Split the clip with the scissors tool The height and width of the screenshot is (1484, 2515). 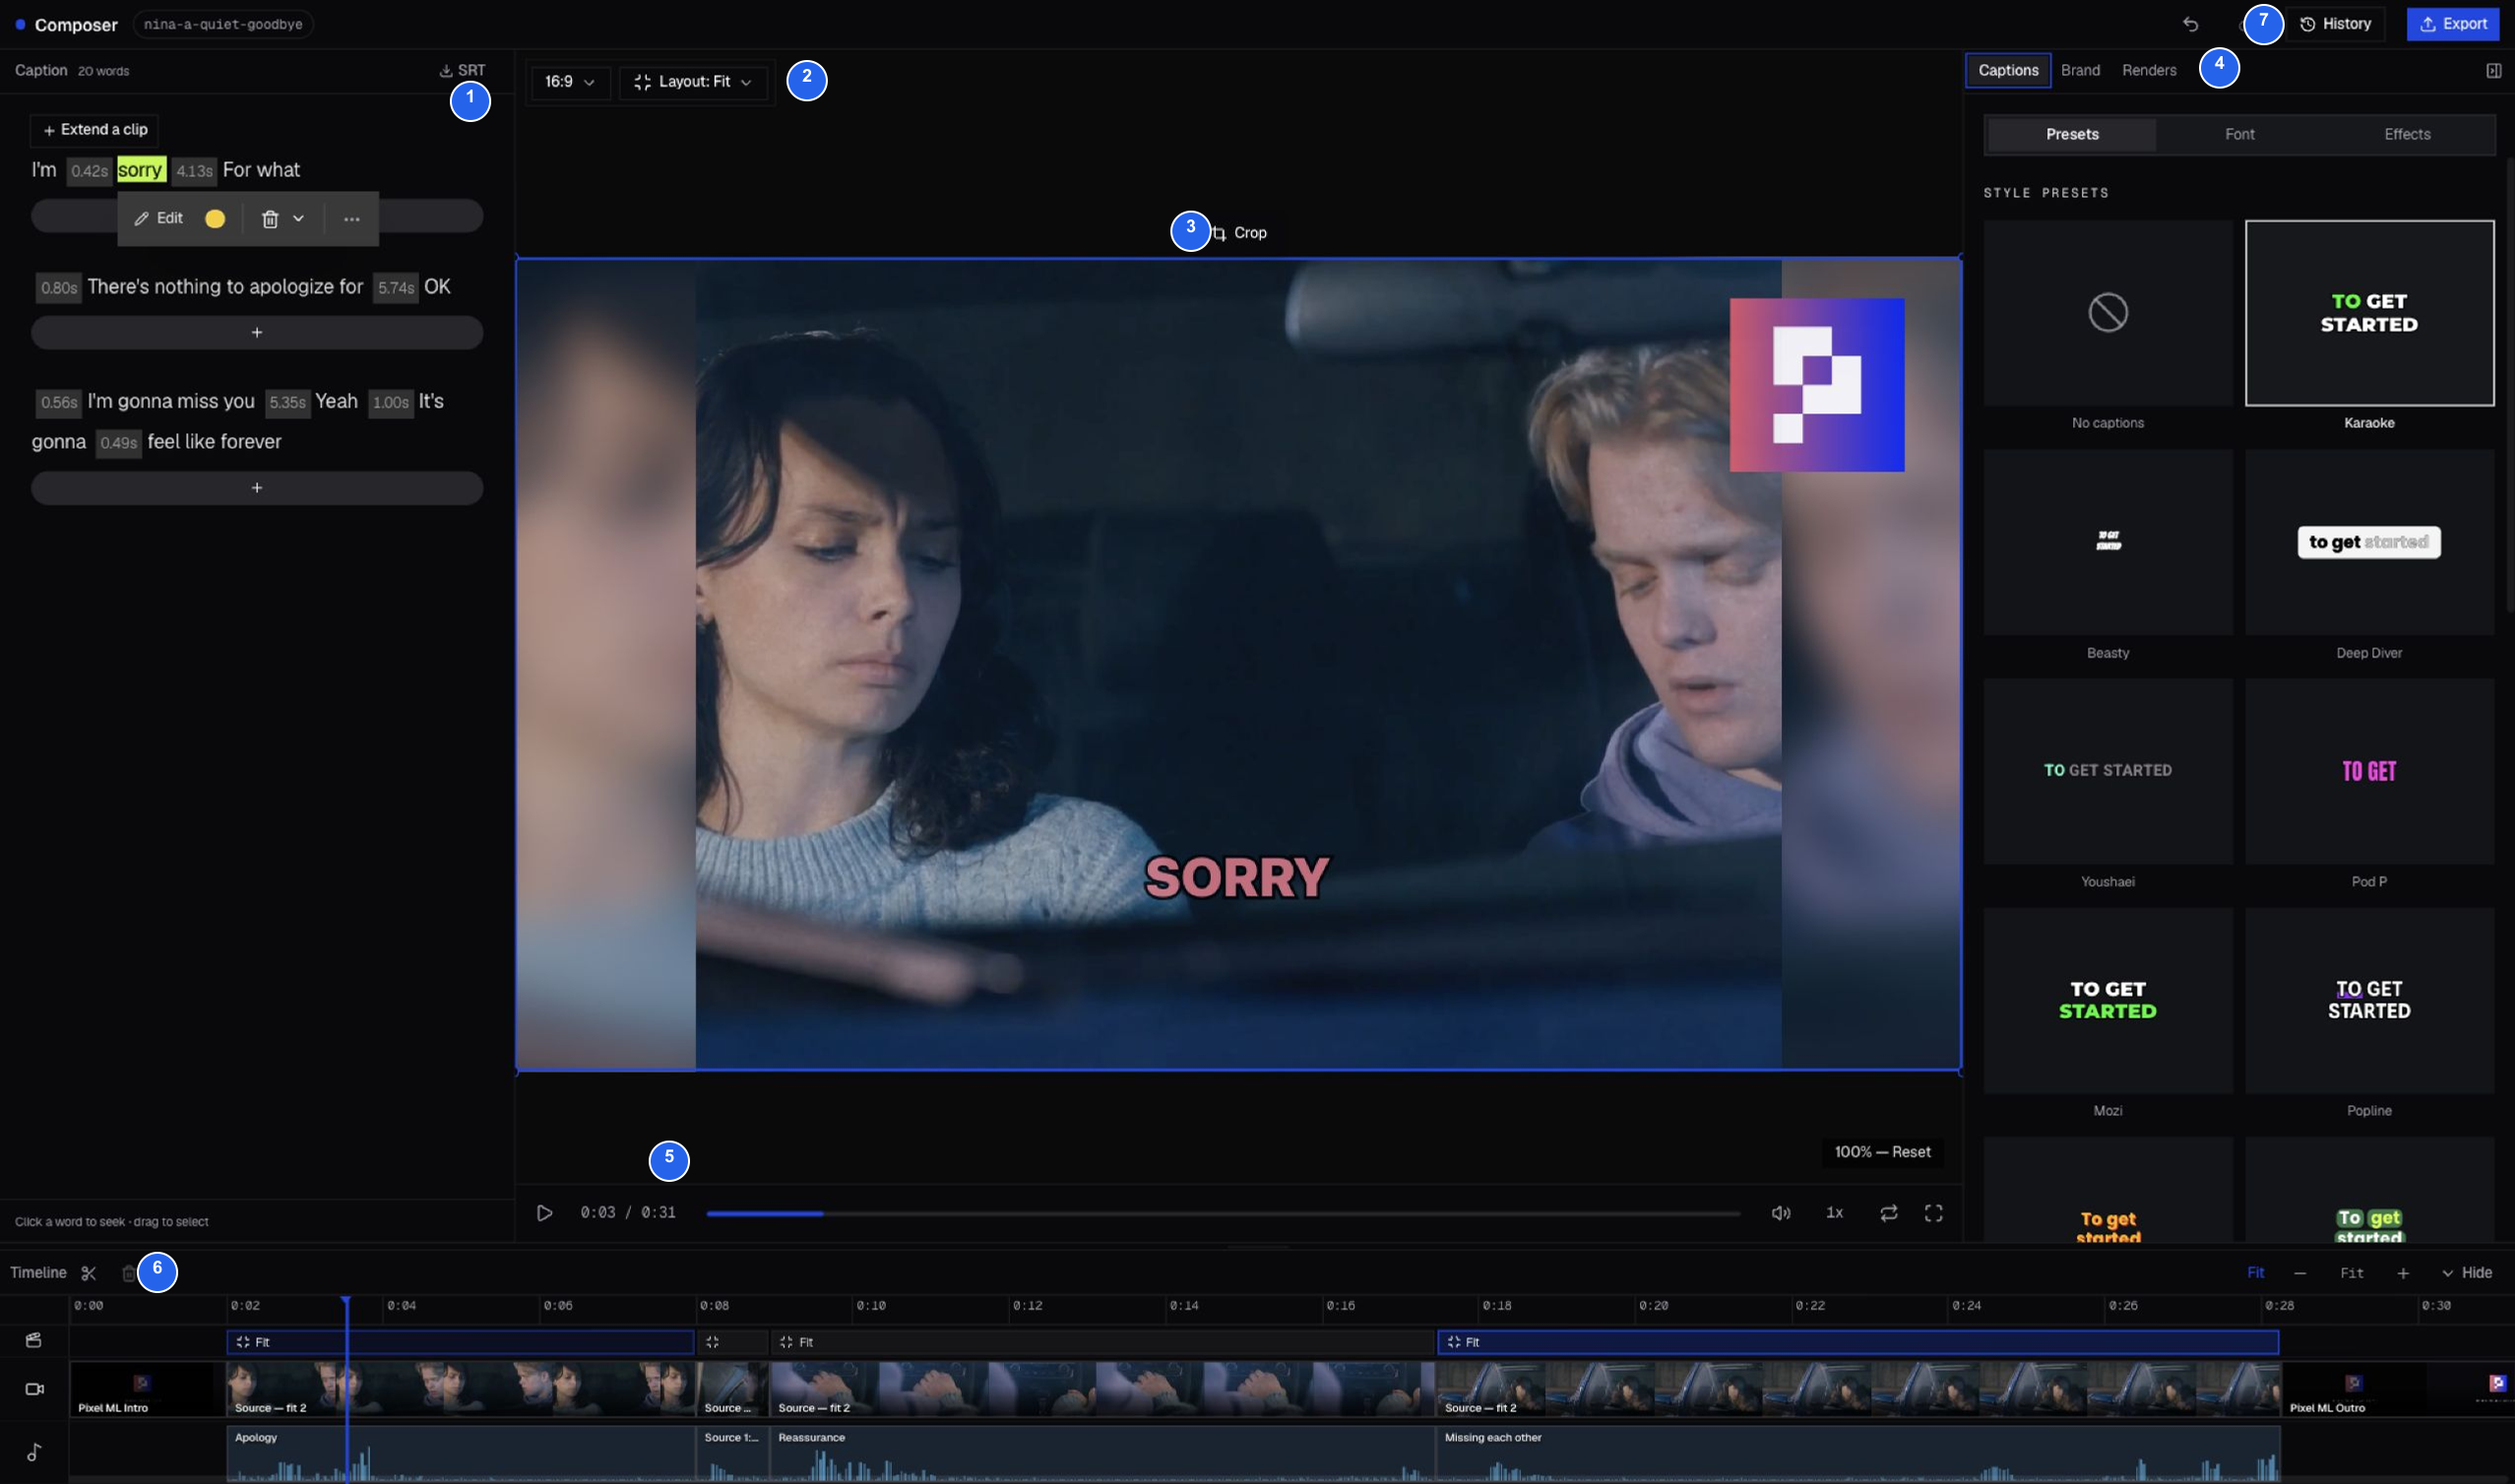tap(89, 1274)
